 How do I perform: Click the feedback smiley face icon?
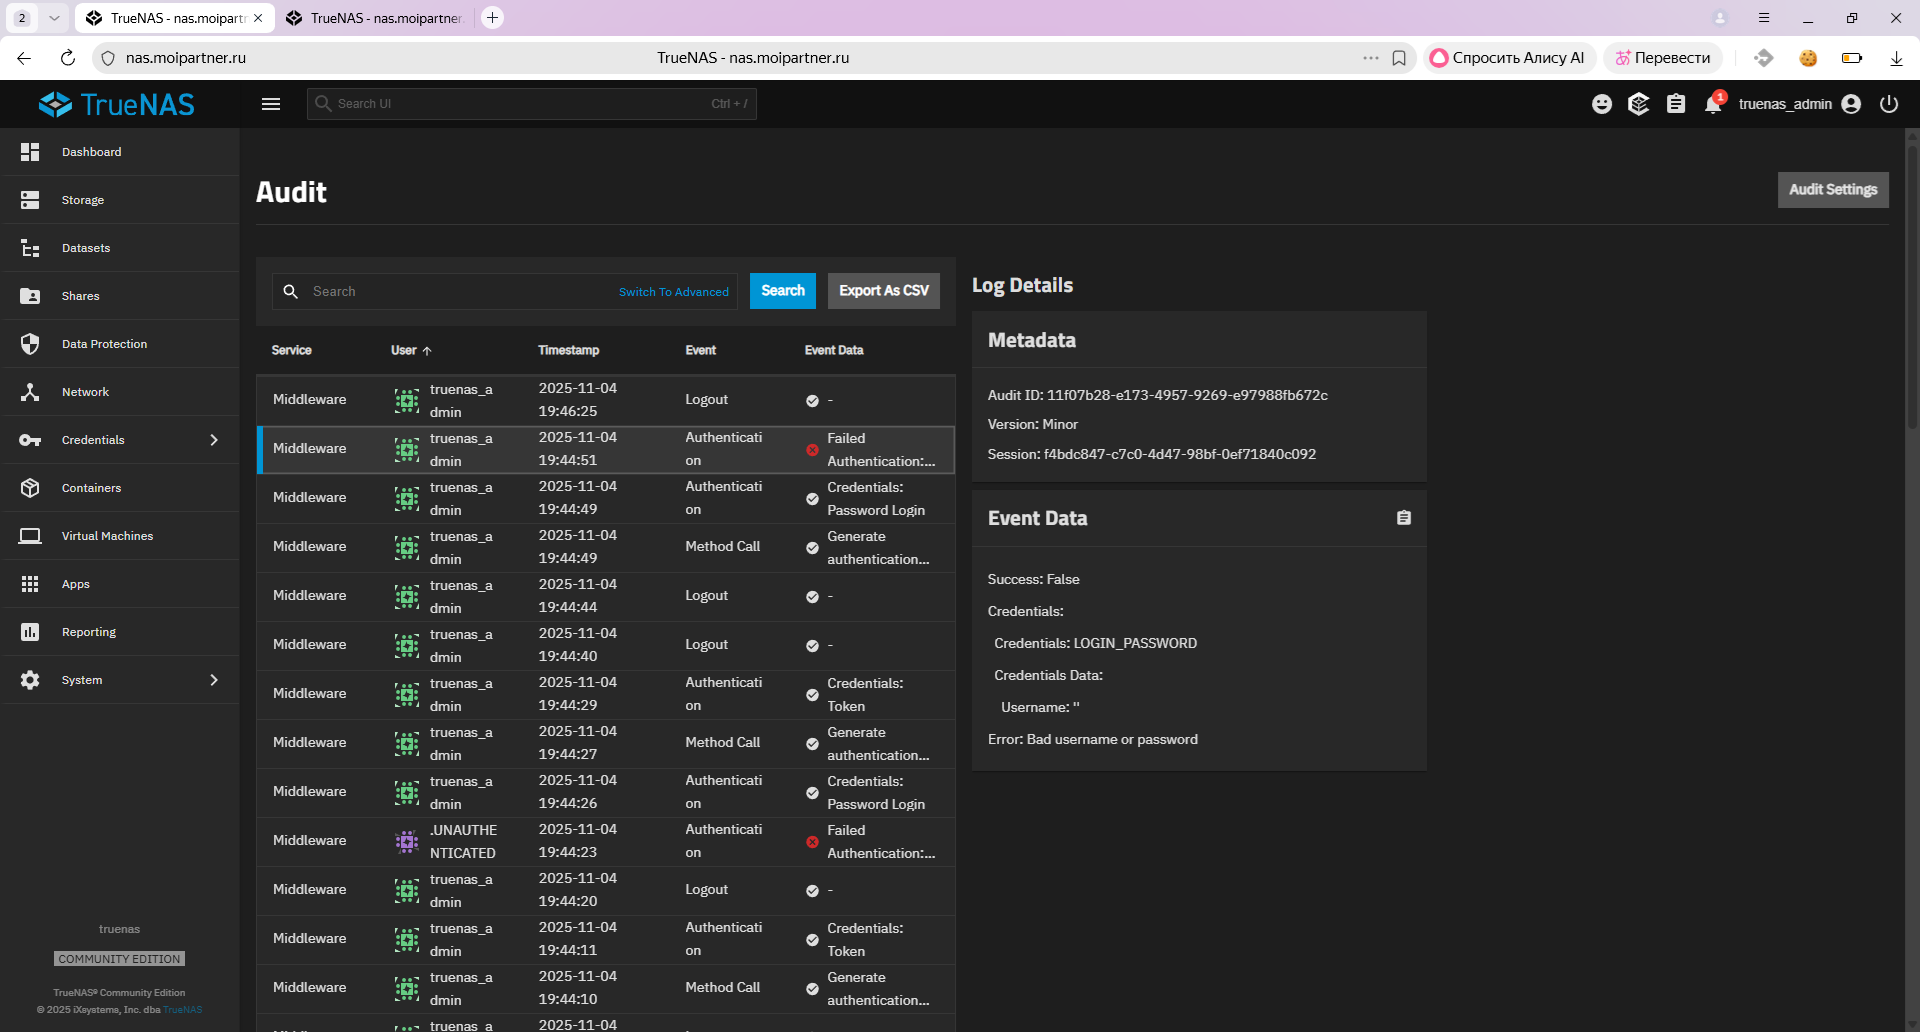(x=1601, y=104)
